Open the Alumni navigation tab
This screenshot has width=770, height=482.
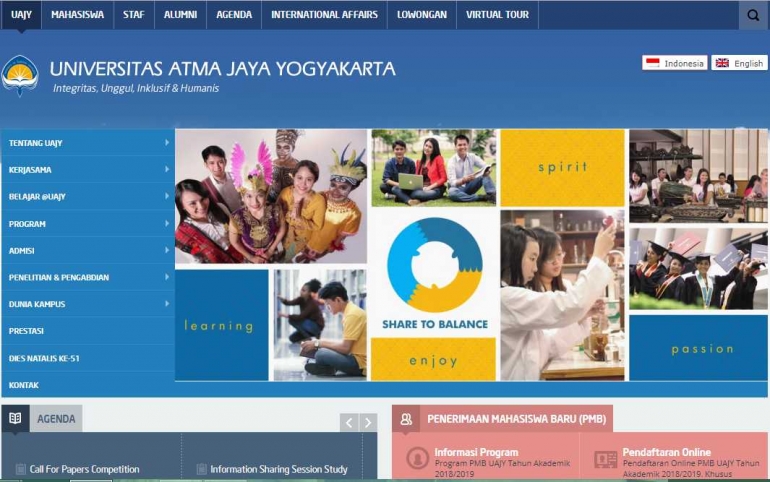180,15
